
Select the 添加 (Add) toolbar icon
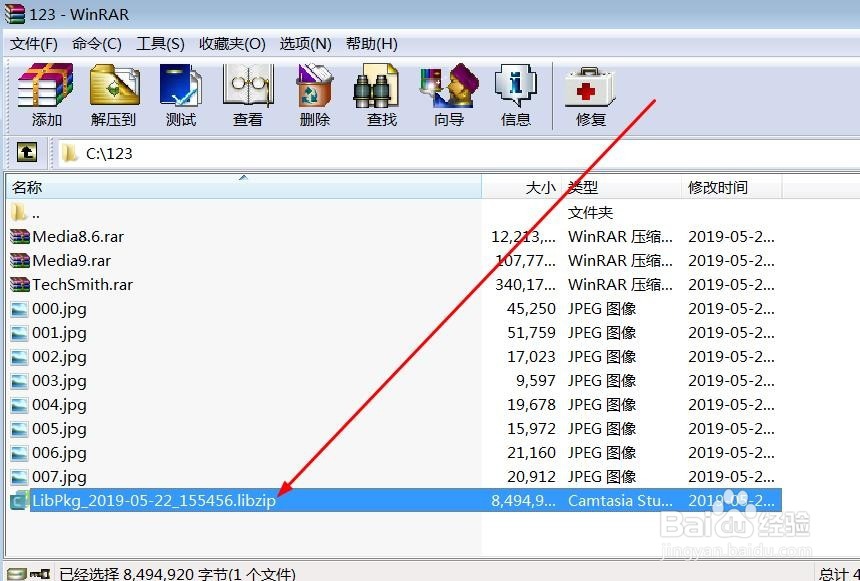pos(44,94)
